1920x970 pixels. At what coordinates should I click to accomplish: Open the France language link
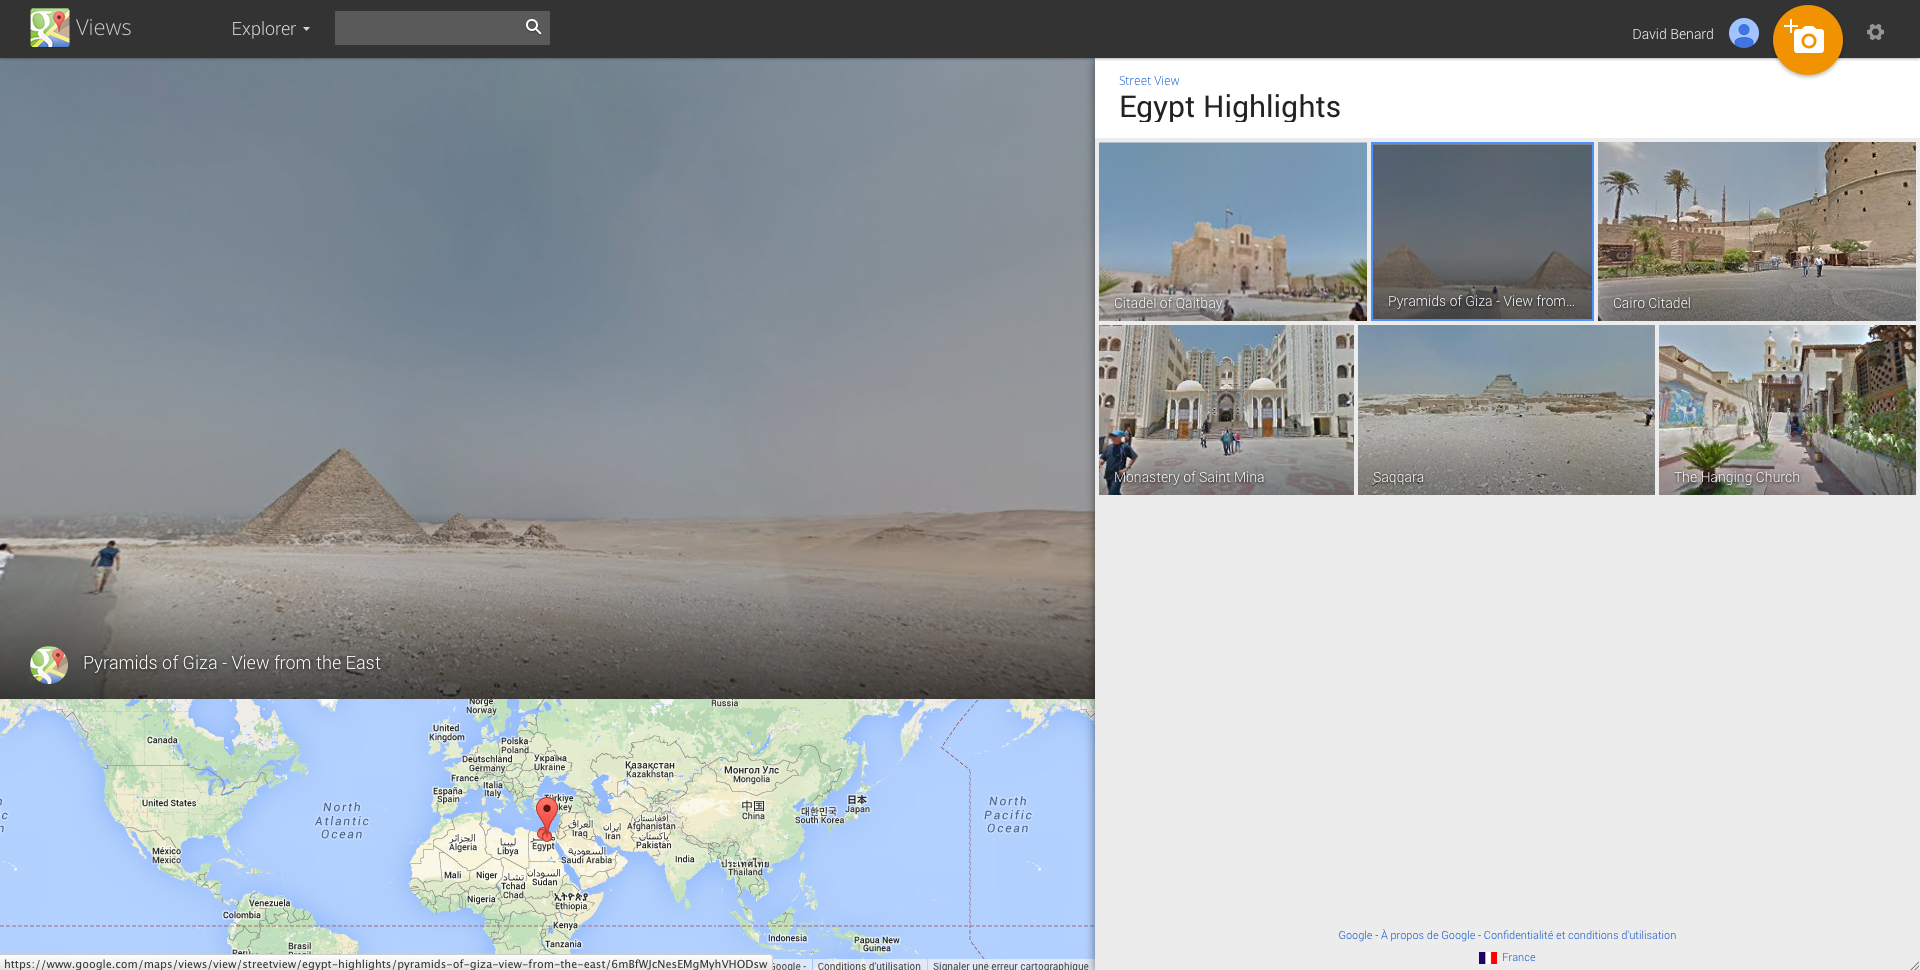click(x=1518, y=958)
